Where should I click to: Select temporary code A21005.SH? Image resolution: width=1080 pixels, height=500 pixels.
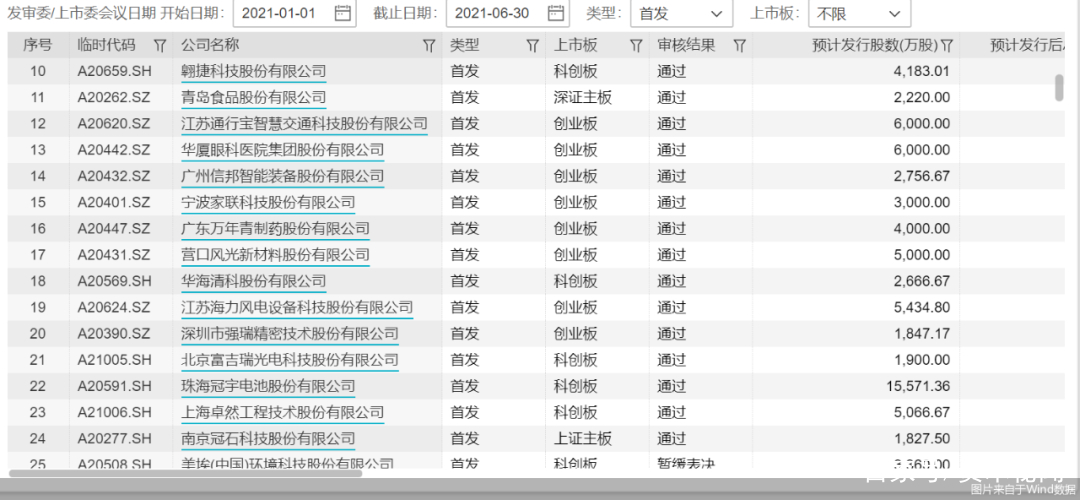tap(114, 360)
